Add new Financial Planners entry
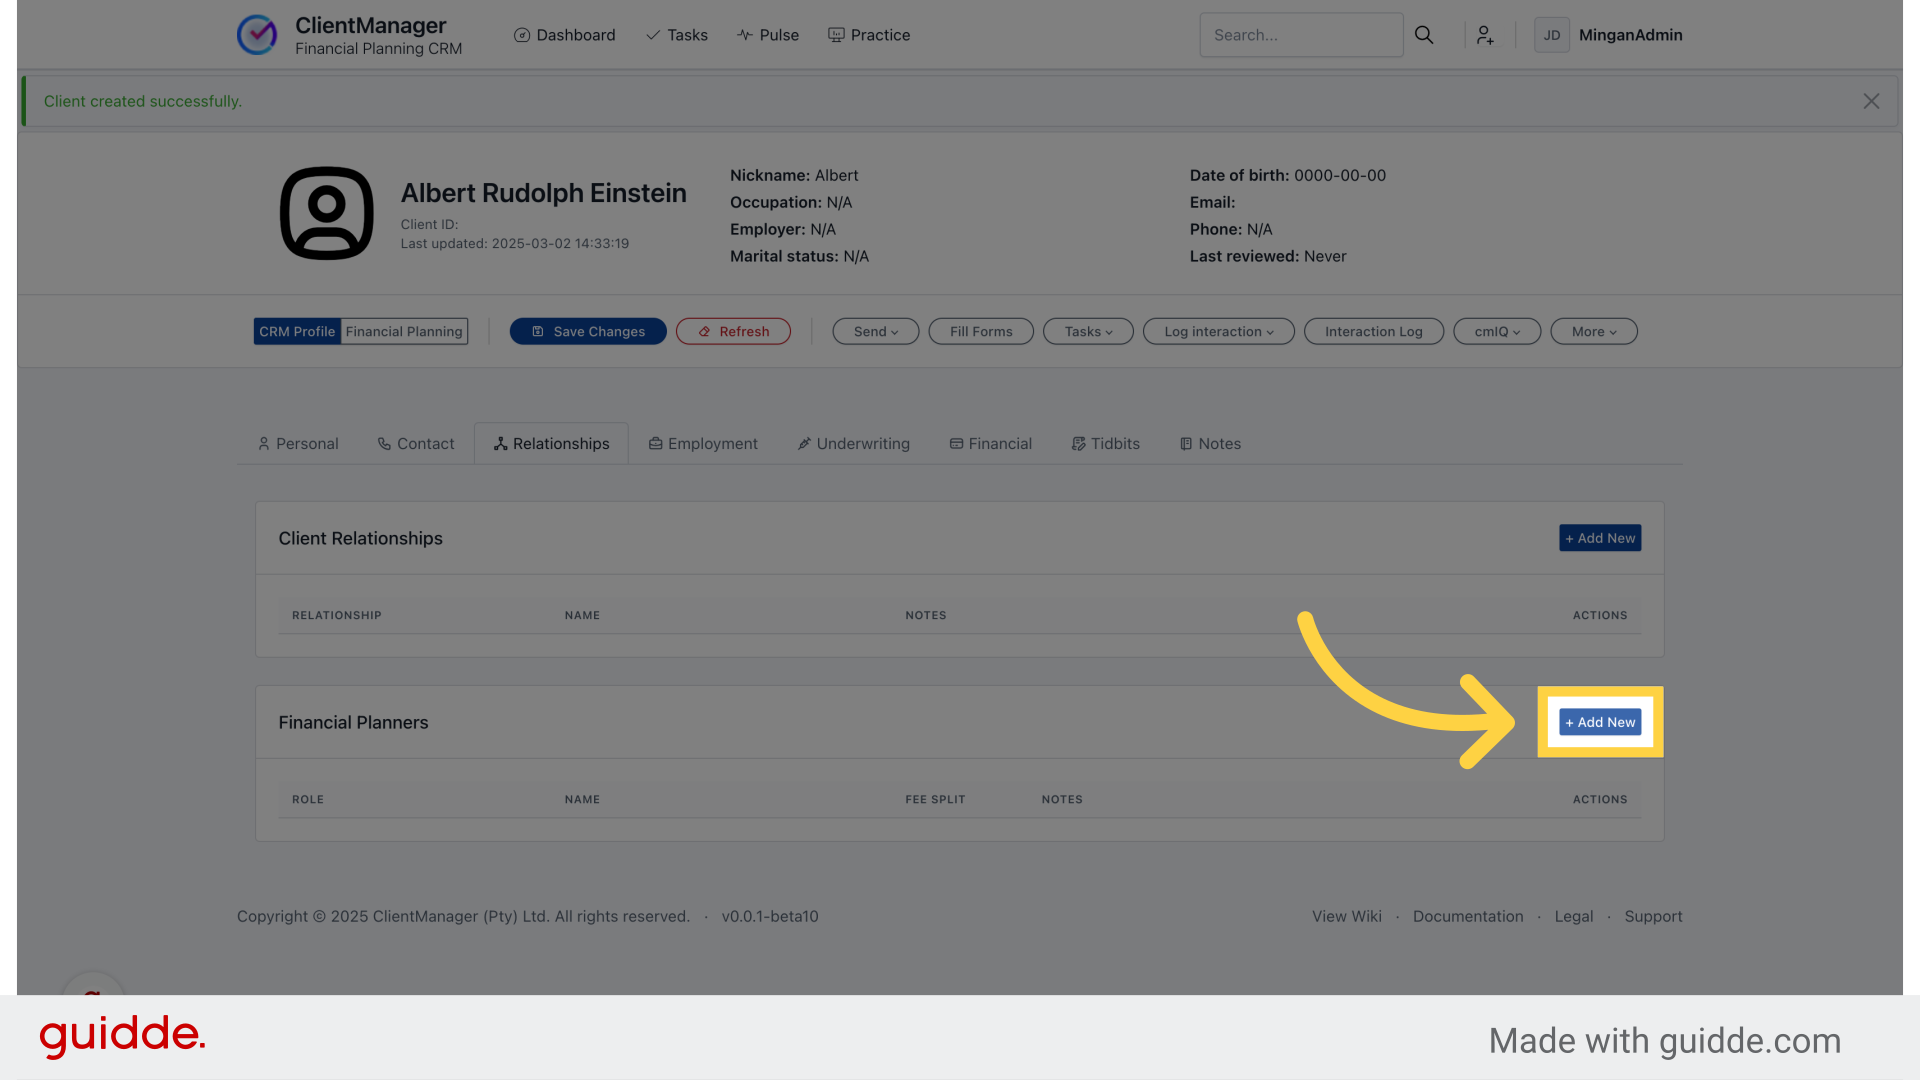This screenshot has width=1920, height=1080. pyautogui.click(x=1600, y=722)
